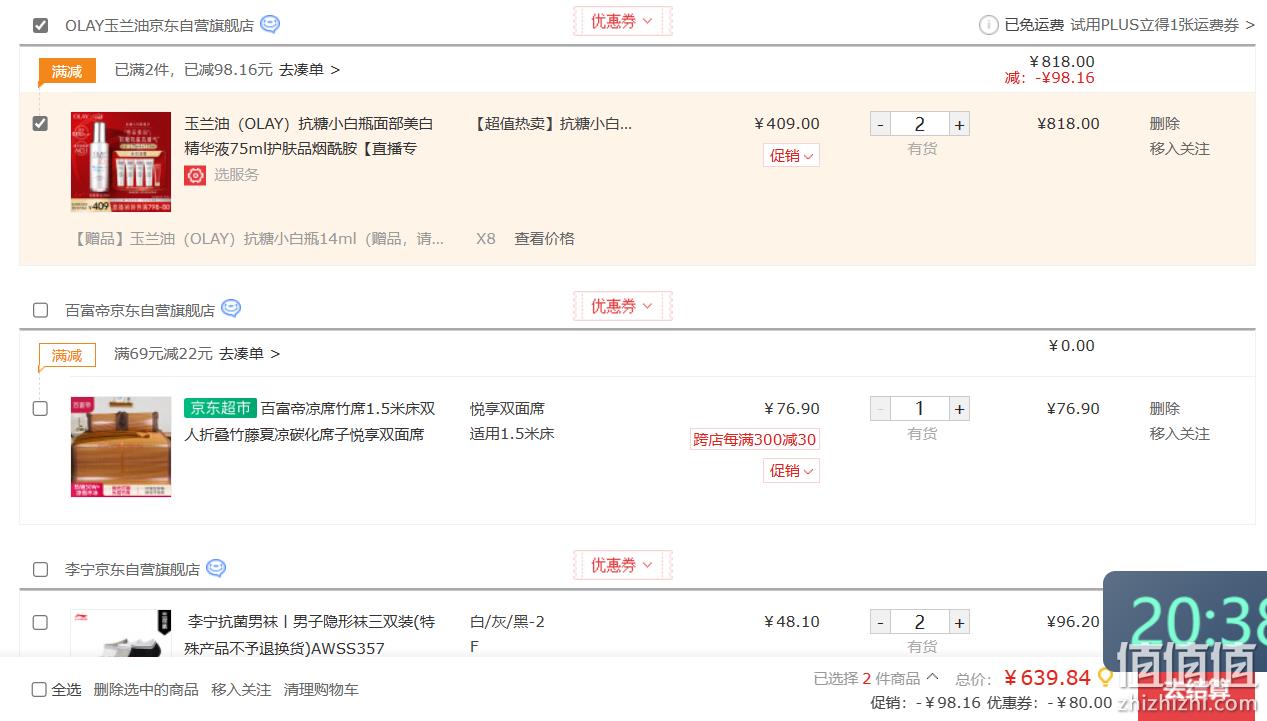Open OLAY玉兰油京东自营旗舰店 store link

click(159, 26)
